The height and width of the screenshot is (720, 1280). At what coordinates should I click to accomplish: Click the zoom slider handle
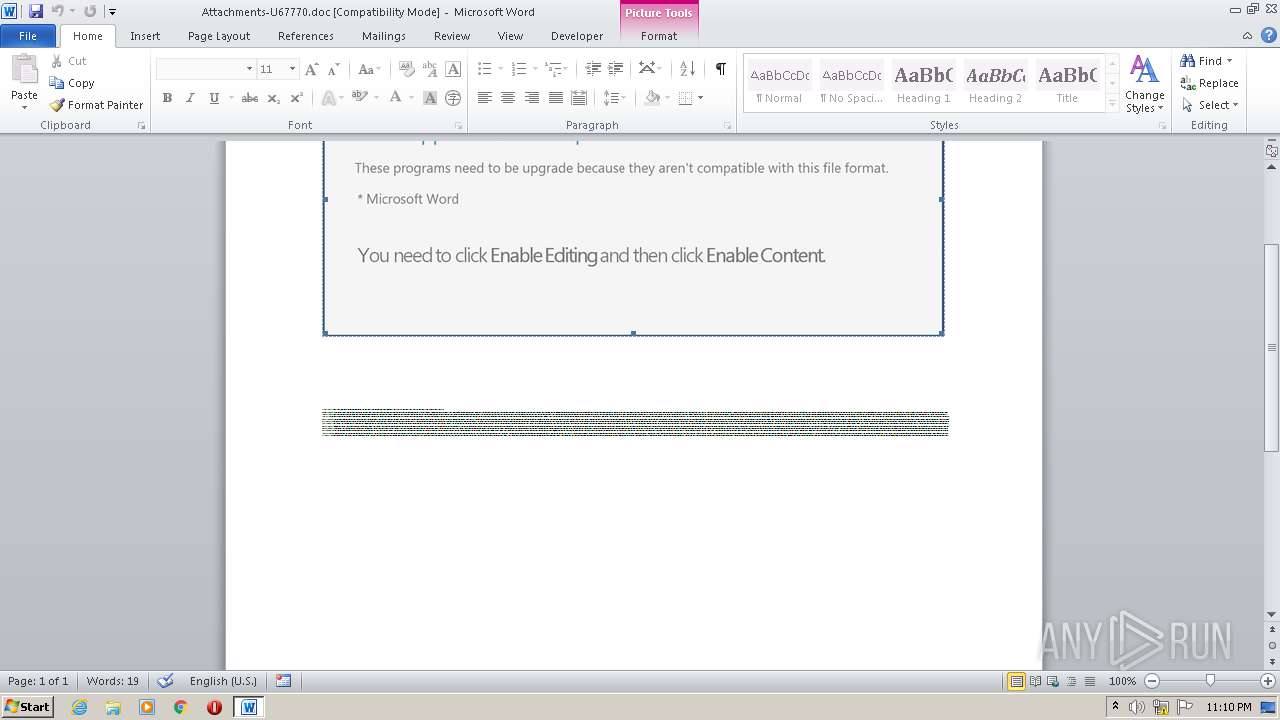[x=1210, y=681]
